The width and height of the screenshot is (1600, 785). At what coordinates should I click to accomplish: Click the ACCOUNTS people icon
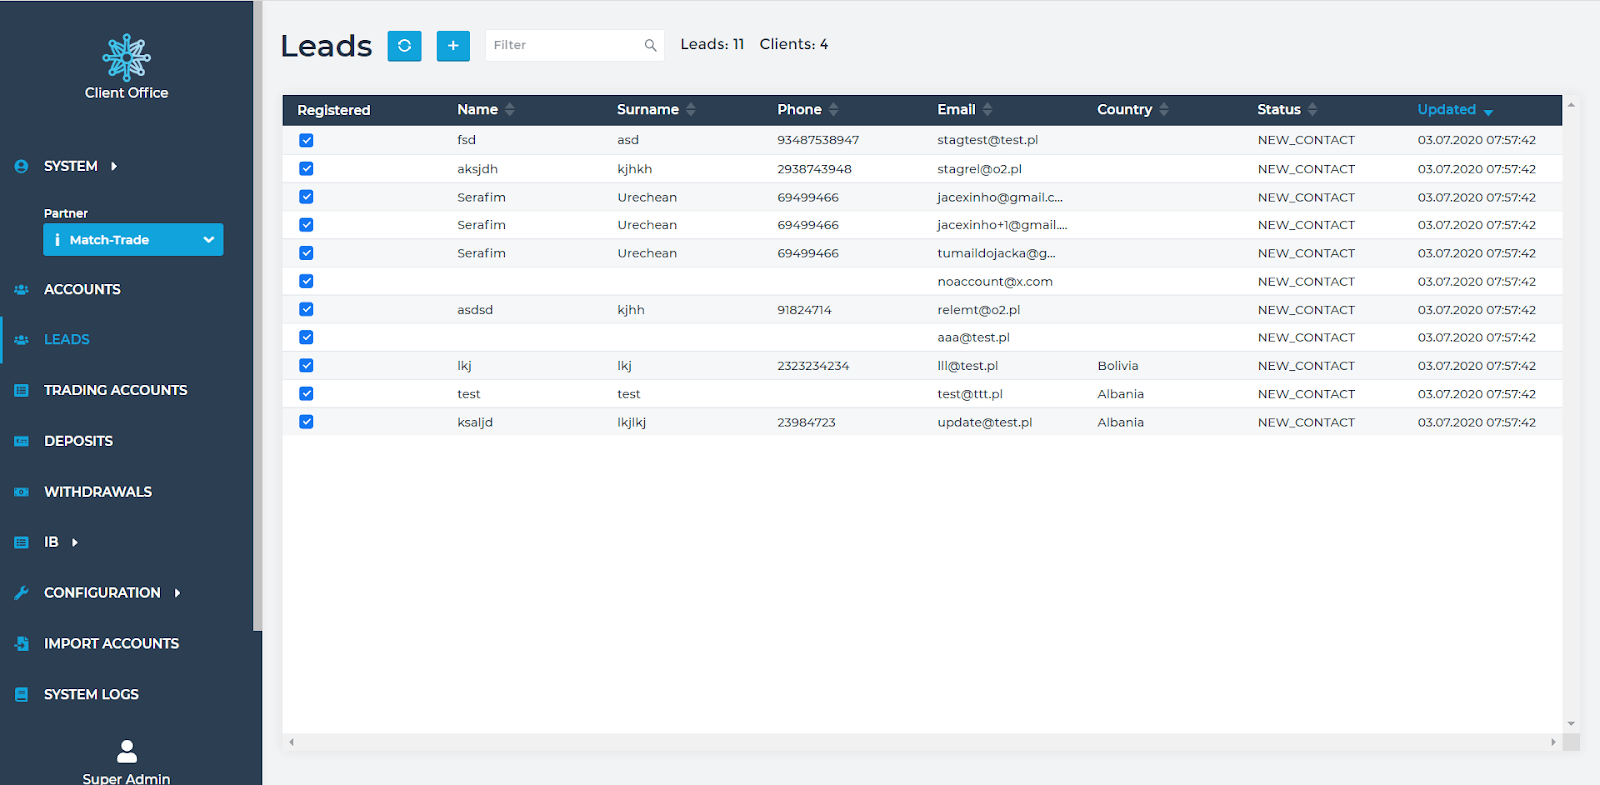pos(21,289)
